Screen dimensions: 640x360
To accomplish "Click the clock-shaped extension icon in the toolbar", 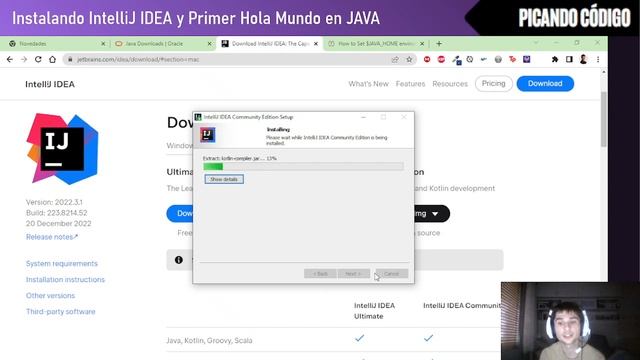I will tap(470, 60).
